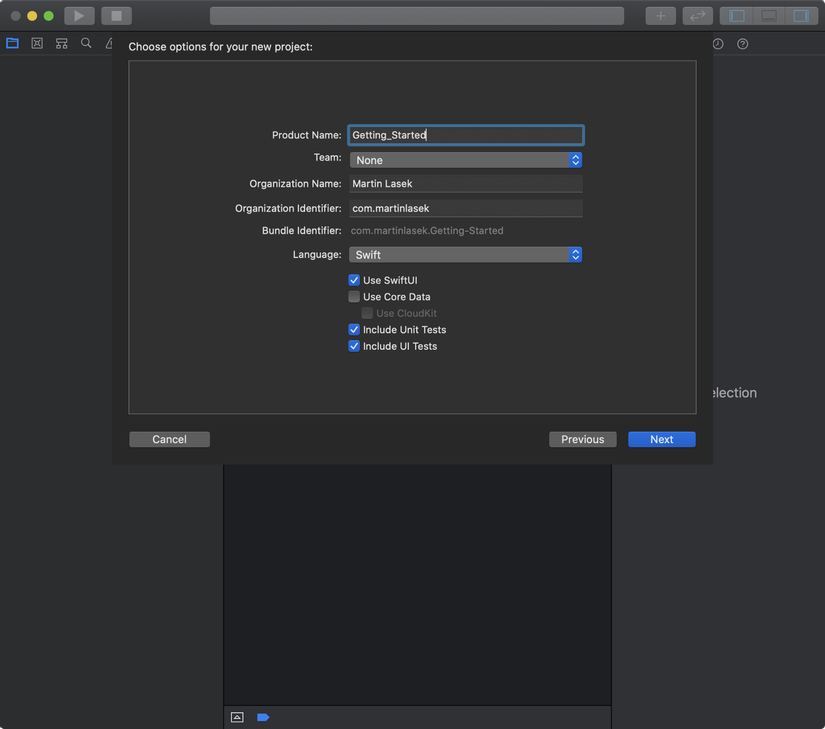Enable the Use Core Data checkbox
Viewport: 825px width, 729px height.
pos(354,297)
